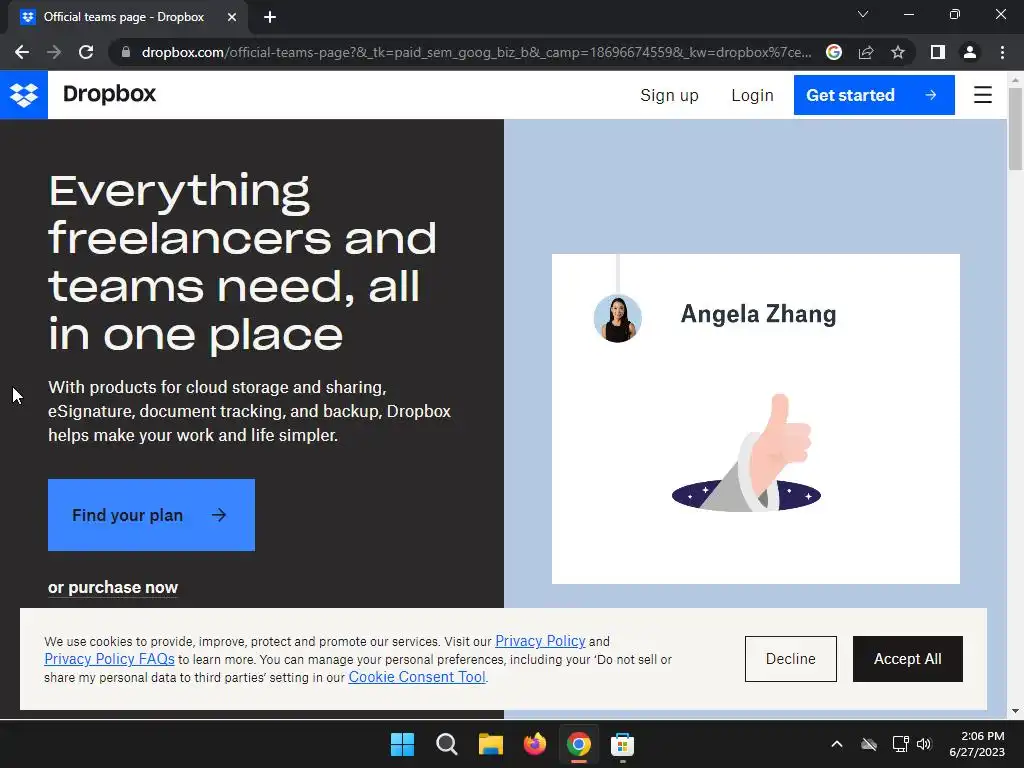Open the Windows Start menu
The image size is (1024, 768).
402,744
